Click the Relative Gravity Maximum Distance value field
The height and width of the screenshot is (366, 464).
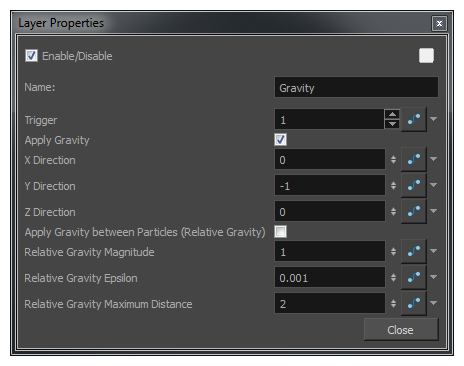[x=330, y=303]
